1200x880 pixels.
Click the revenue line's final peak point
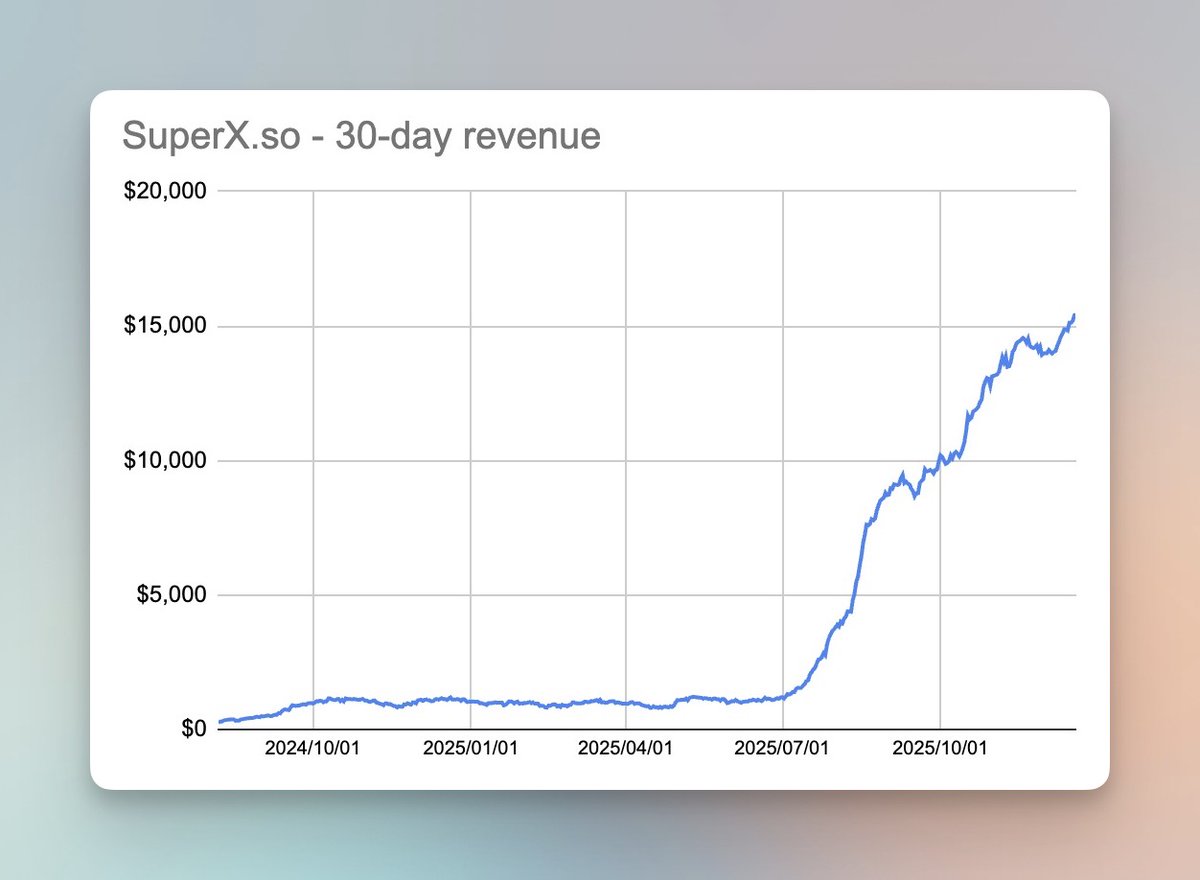1074,316
